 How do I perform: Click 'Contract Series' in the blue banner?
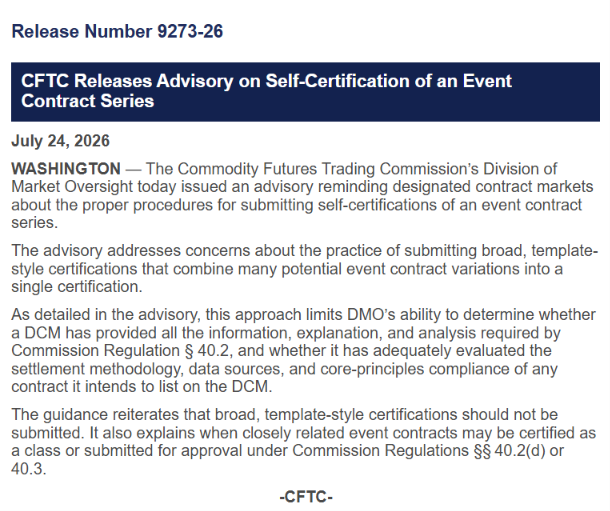(88, 101)
